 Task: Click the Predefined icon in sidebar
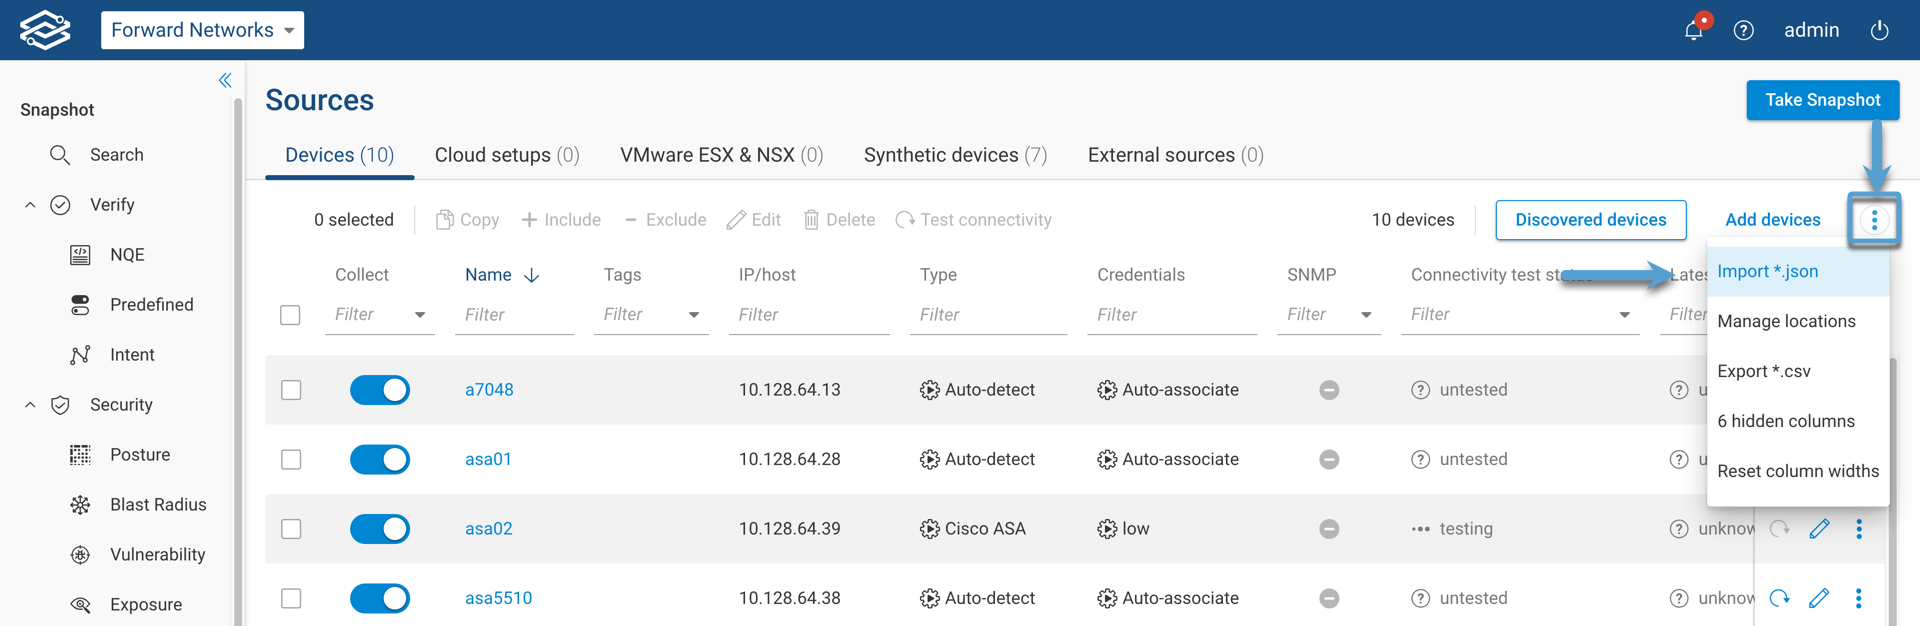pos(80,305)
